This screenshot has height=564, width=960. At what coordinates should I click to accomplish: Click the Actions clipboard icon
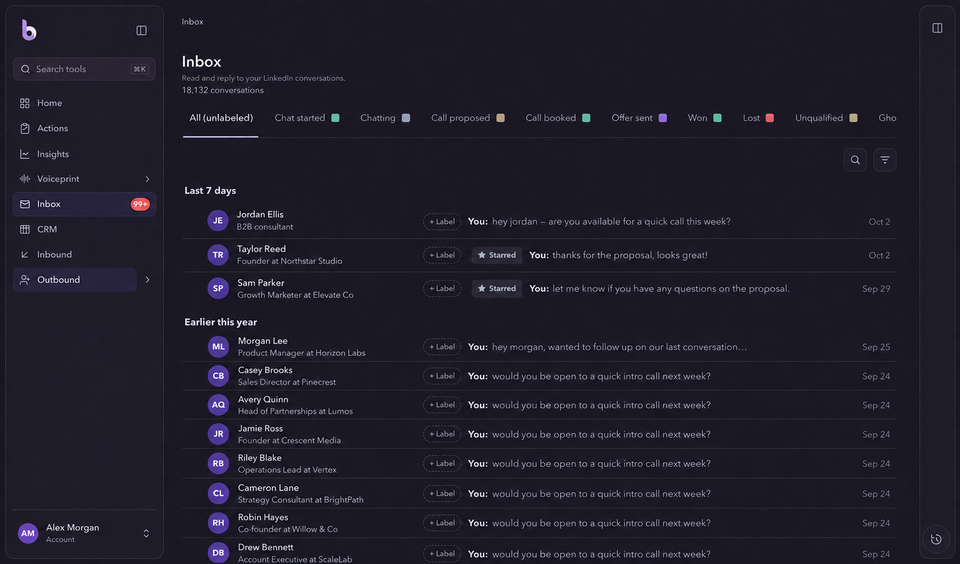point(24,129)
